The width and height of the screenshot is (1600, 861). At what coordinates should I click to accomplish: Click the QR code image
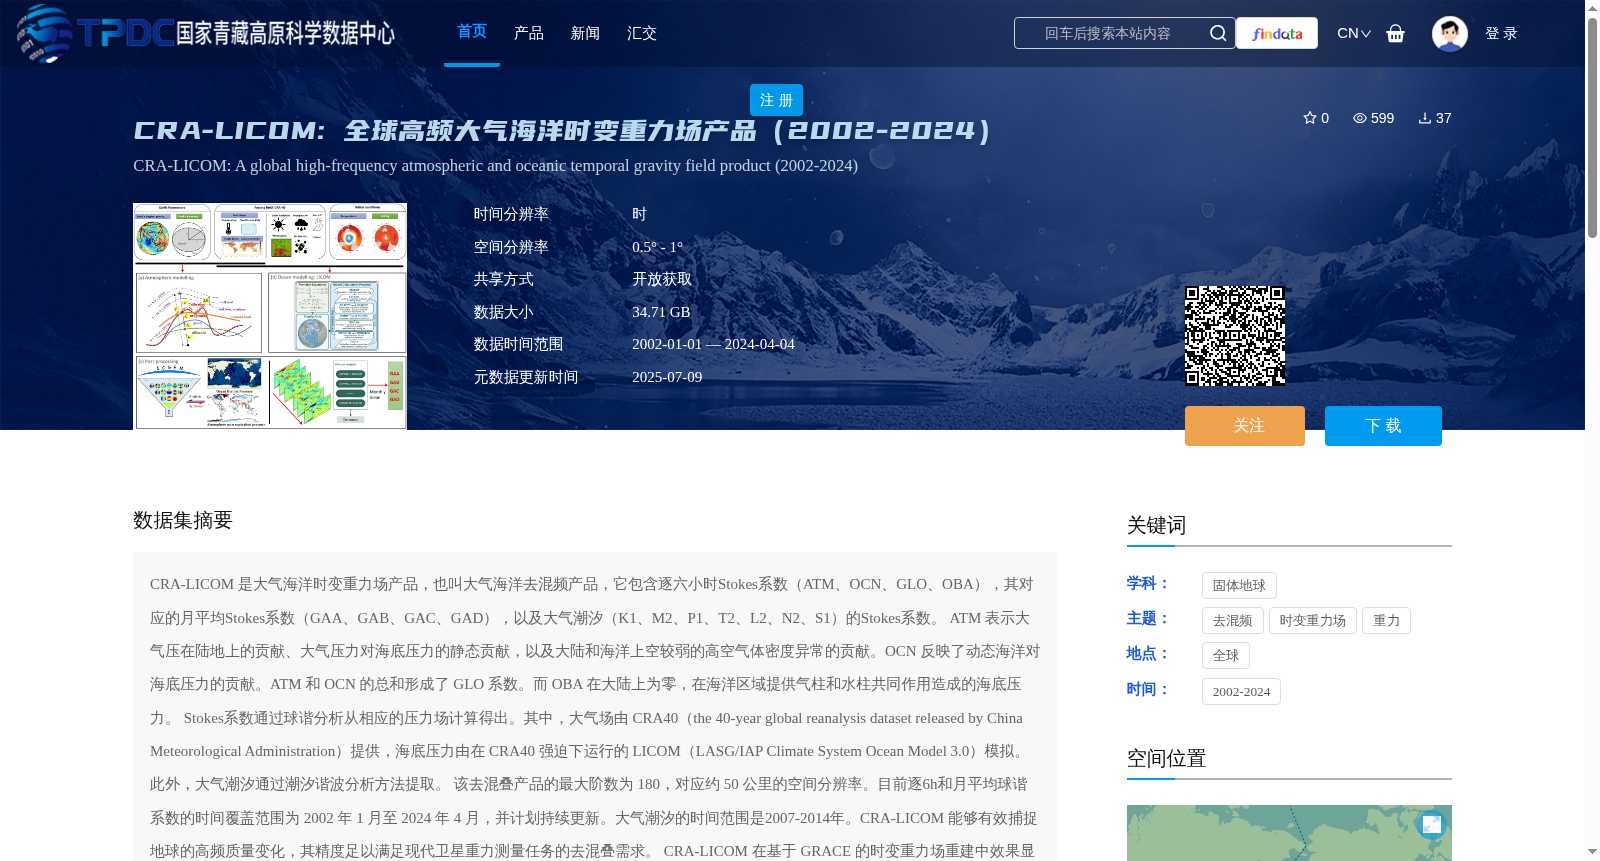(1235, 336)
